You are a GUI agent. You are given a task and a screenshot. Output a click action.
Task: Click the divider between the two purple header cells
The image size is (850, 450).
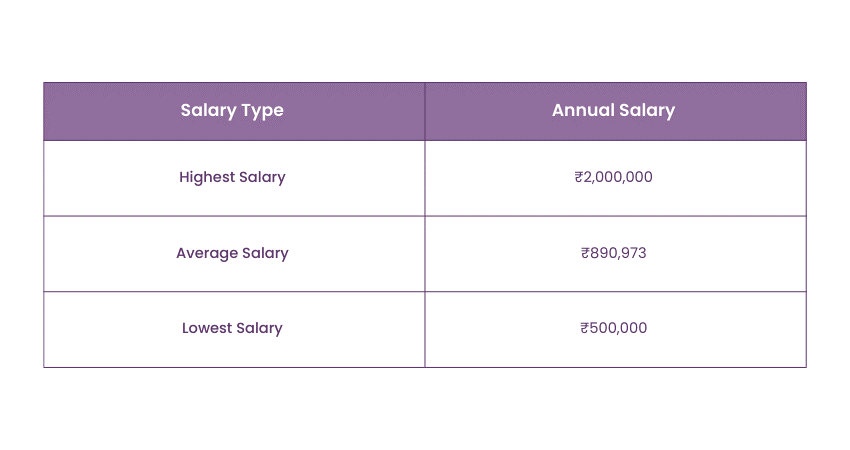pos(425,111)
